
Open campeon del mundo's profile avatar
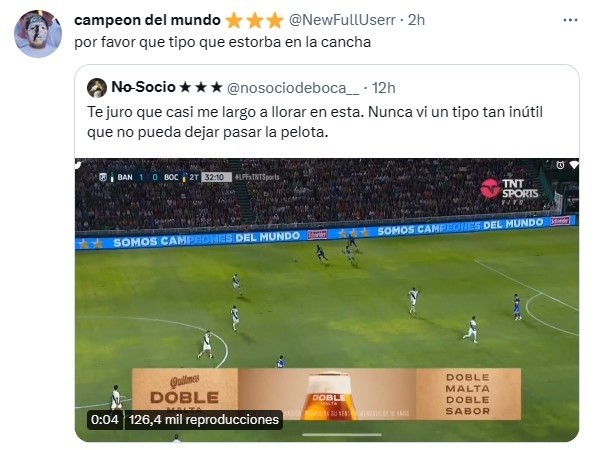(x=38, y=34)
